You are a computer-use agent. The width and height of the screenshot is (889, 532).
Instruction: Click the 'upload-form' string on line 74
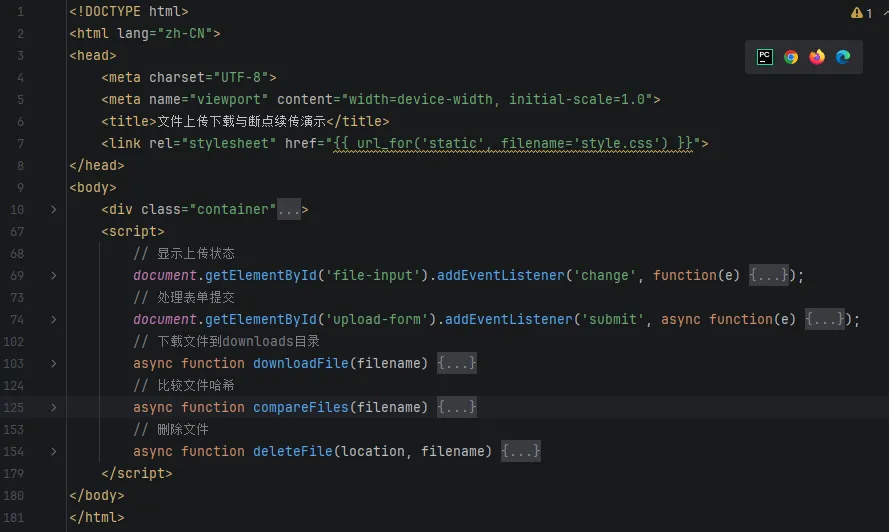(376, 319)
